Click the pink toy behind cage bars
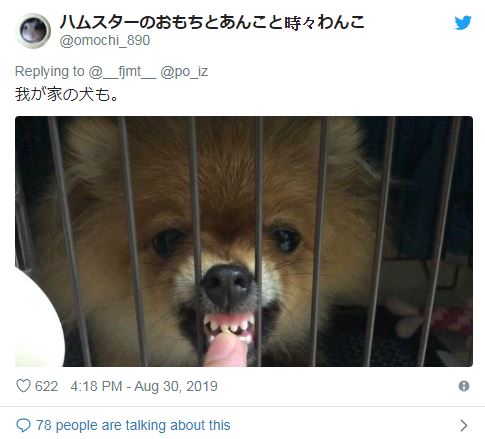Viewport: 485px width, 439px height. tap(433, 316)
